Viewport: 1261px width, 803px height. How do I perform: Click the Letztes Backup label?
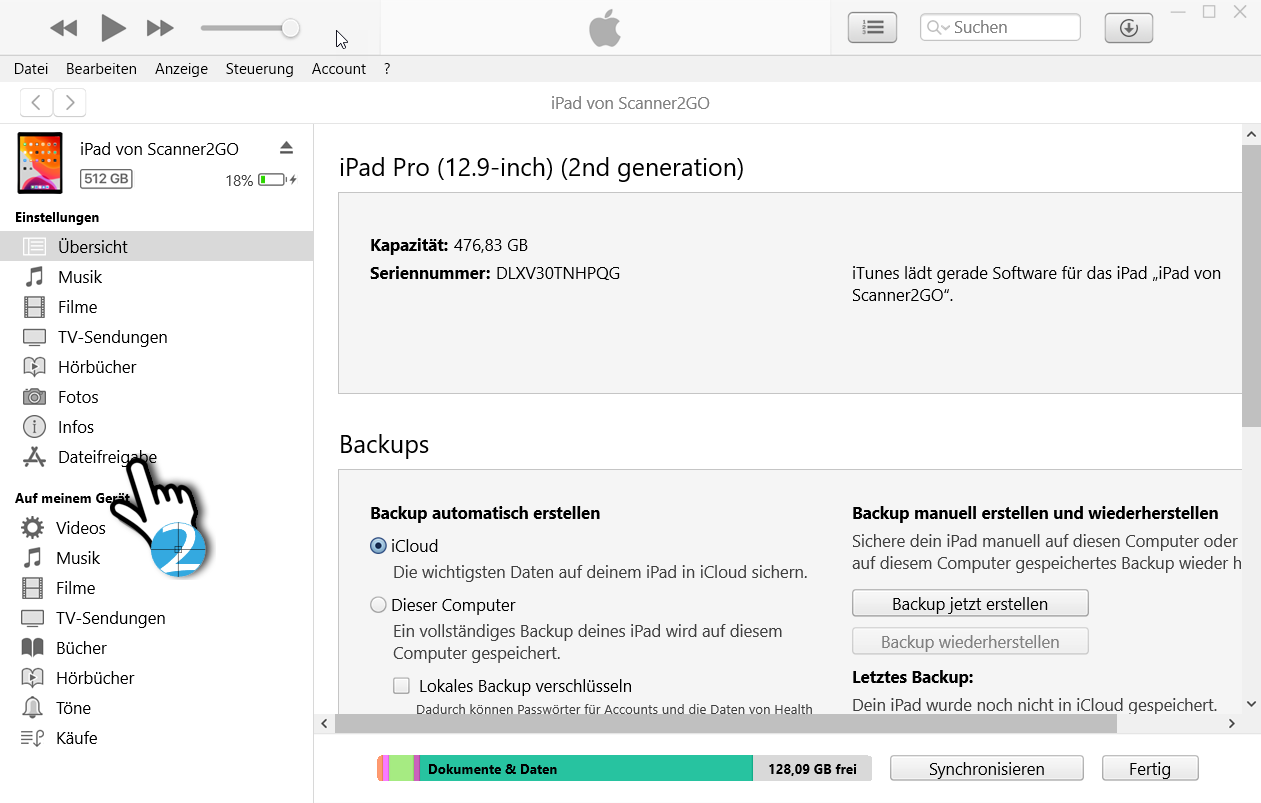(912, 677)
